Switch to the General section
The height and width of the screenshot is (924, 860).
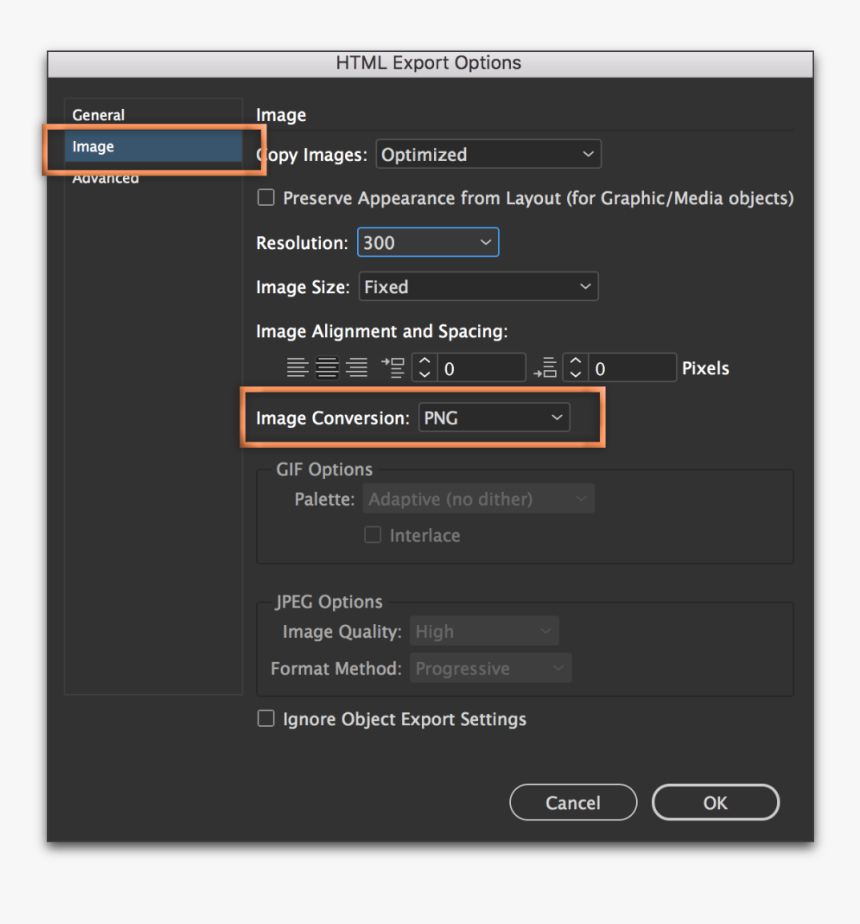point(99,115)
